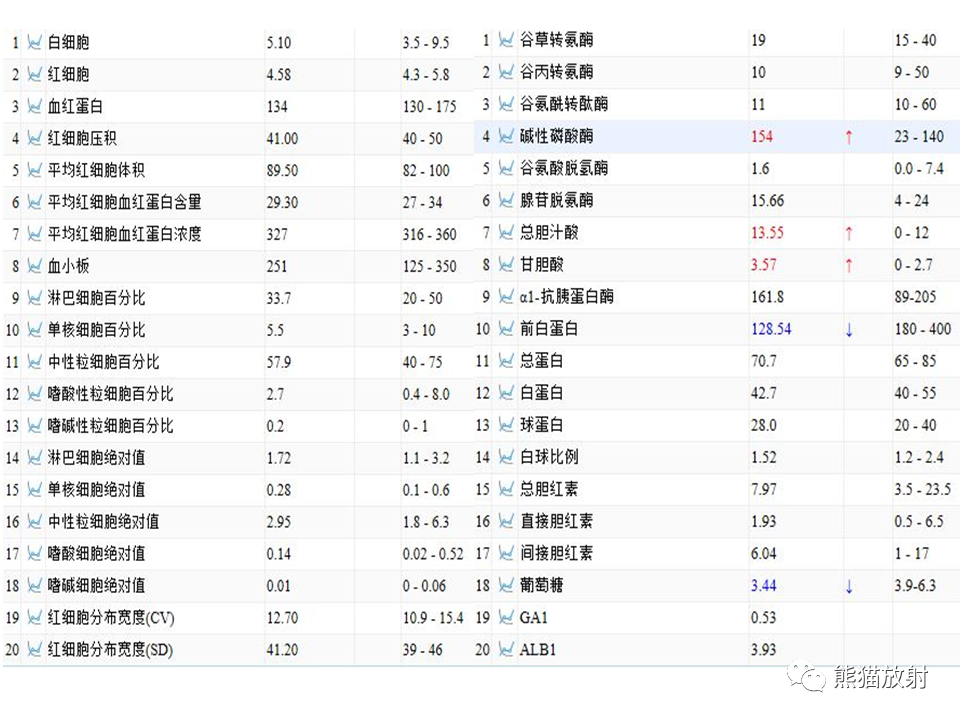Open chart icon for 前白蛋白

506,329
